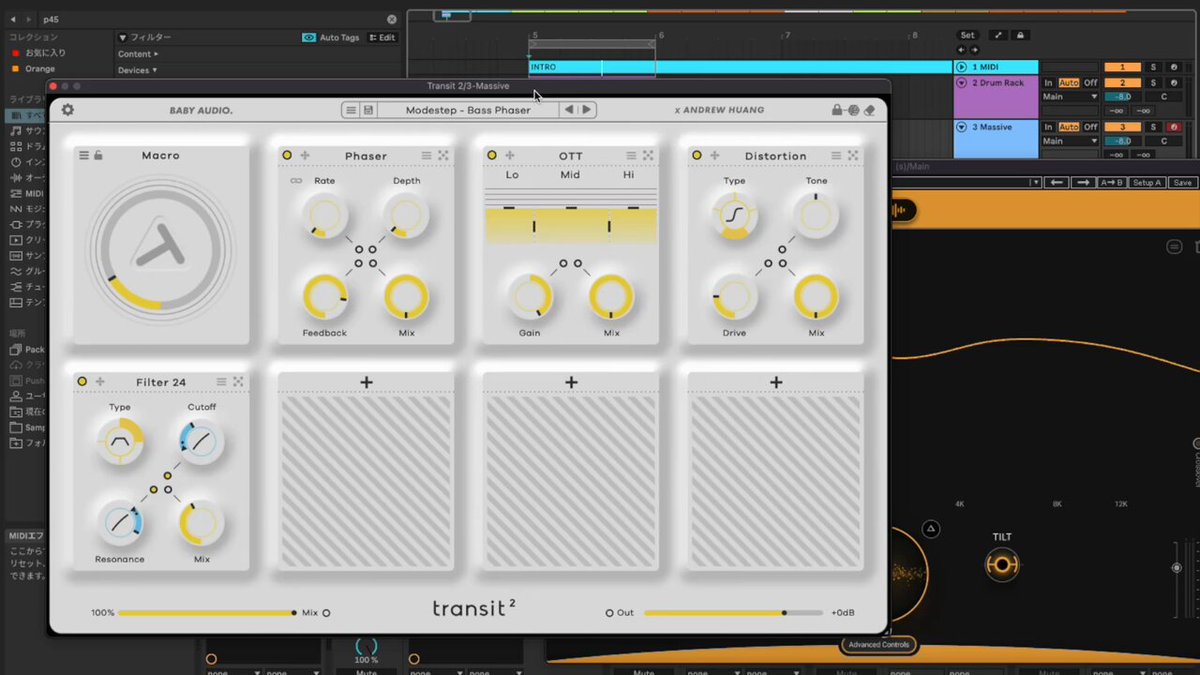Click the eraser clear icon in Transit header
This screenshot has width=1200, height=675.
tap(869, 110)
